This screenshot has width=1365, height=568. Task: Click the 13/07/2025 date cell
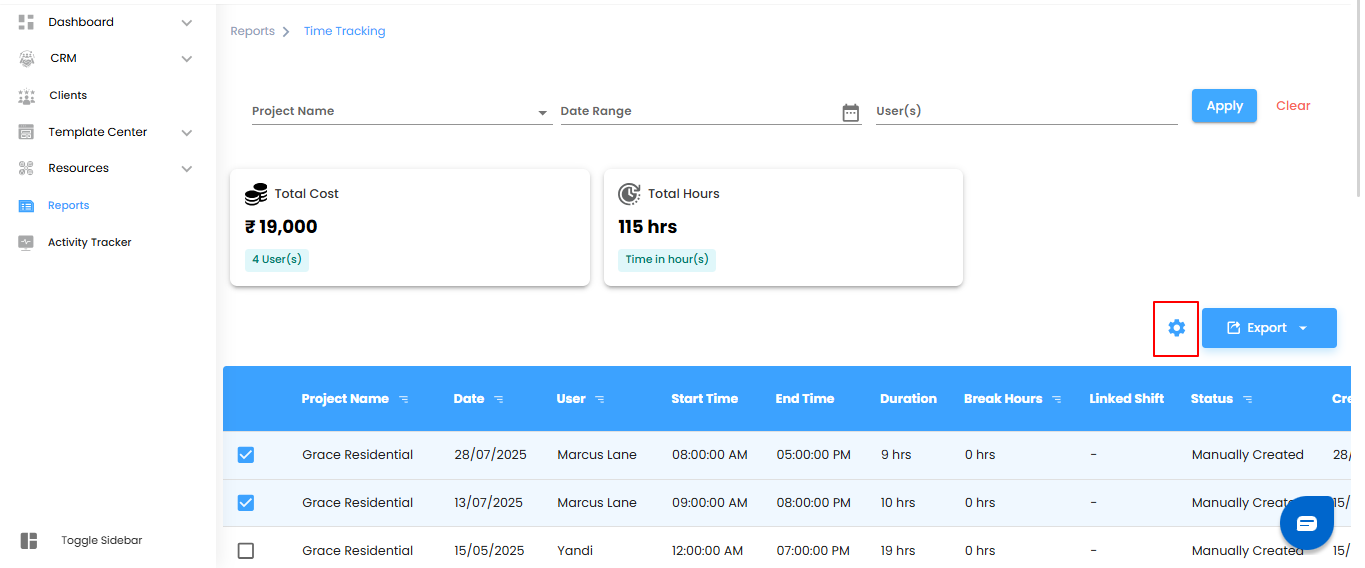click(489, 503)
